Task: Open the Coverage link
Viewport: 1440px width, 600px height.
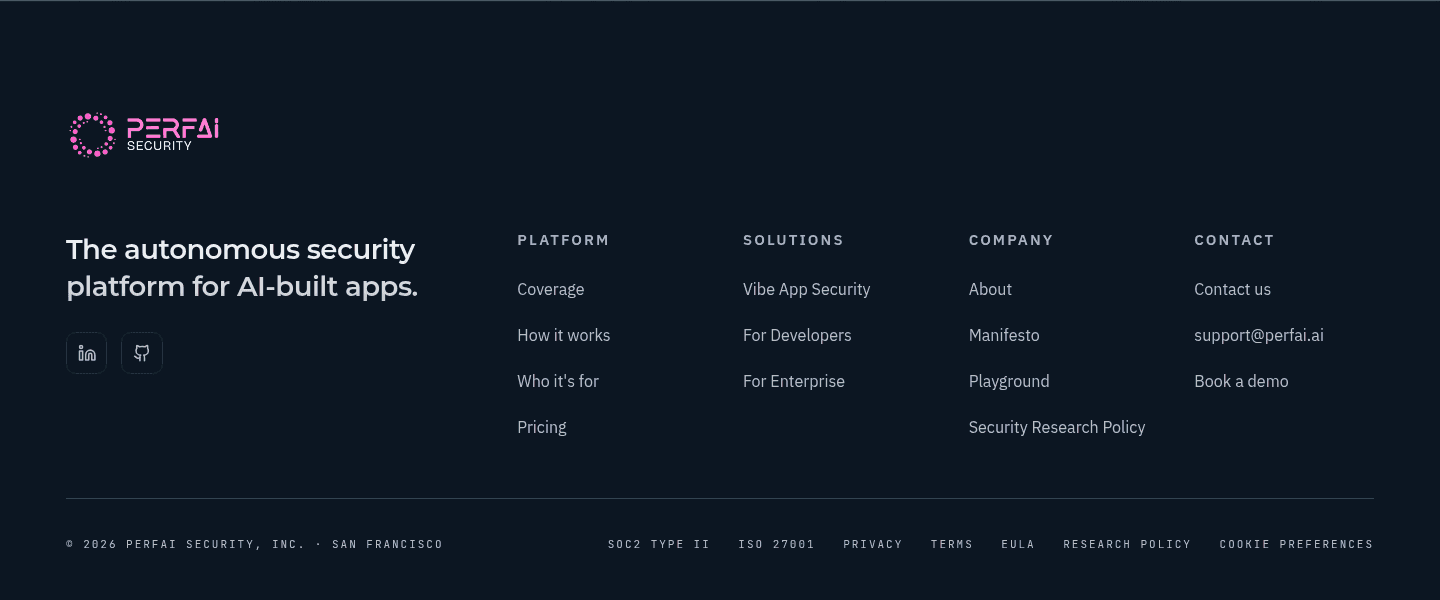Action: pyautogui.click(x=551, y=289)
